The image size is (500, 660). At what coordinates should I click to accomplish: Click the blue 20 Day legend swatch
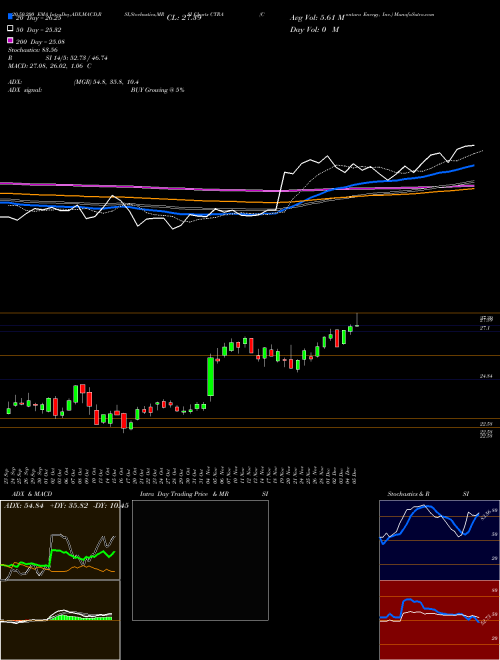[10, 17]
